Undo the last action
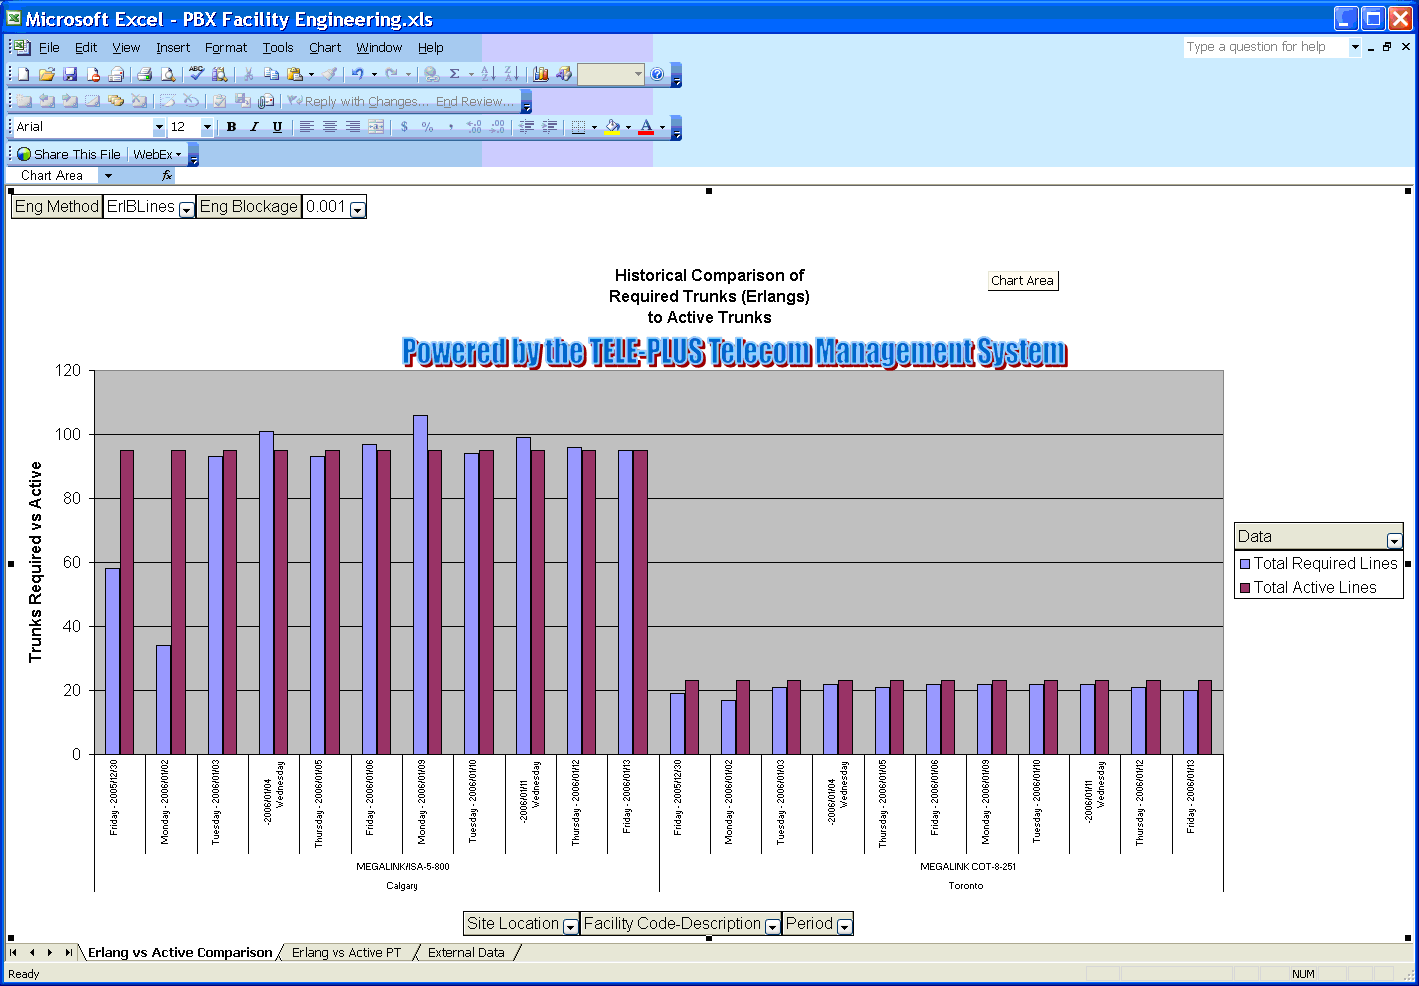The width and height of the screenshot is (1419, 986). (x=357, y=74)
